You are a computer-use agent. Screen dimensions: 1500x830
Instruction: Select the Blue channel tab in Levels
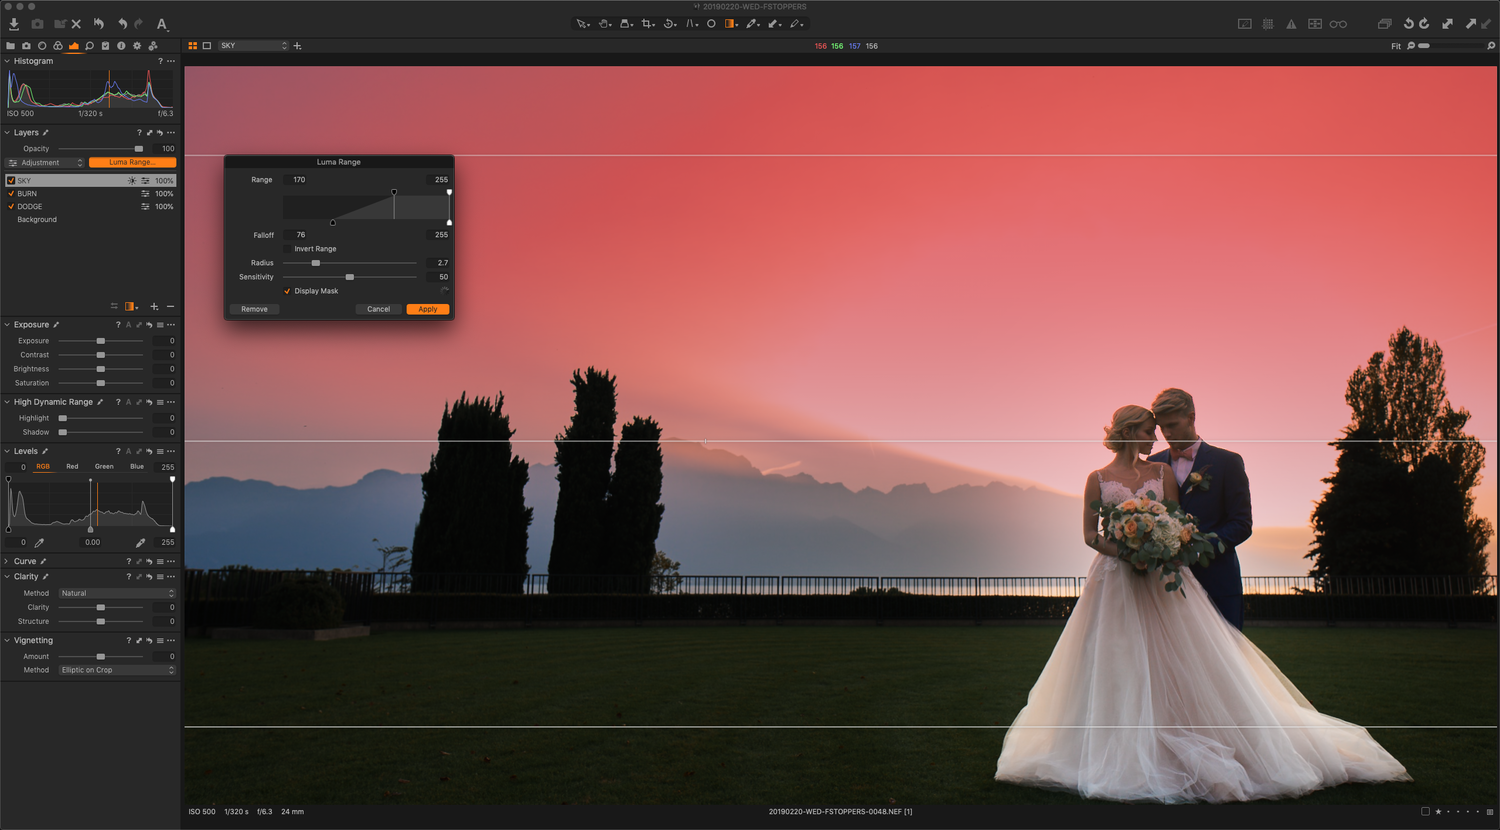point(137,467)
